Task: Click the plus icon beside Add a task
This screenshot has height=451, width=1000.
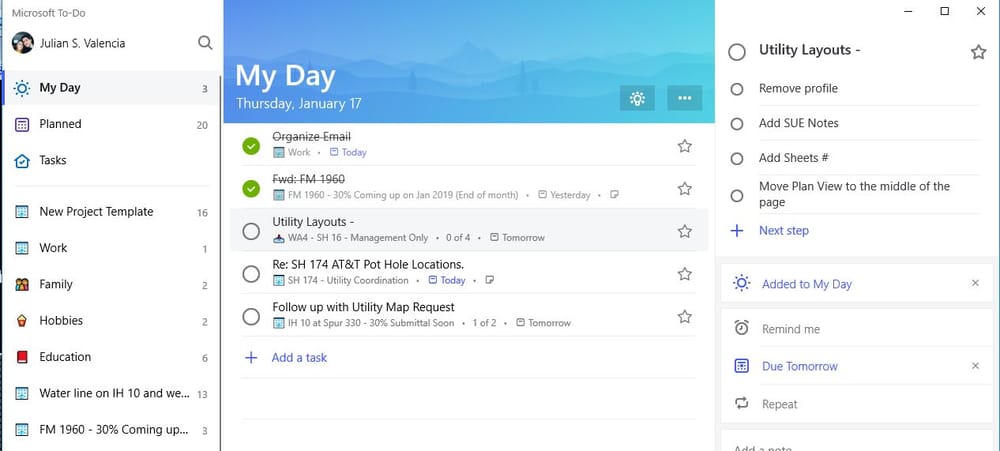Action: coord(251,358)
